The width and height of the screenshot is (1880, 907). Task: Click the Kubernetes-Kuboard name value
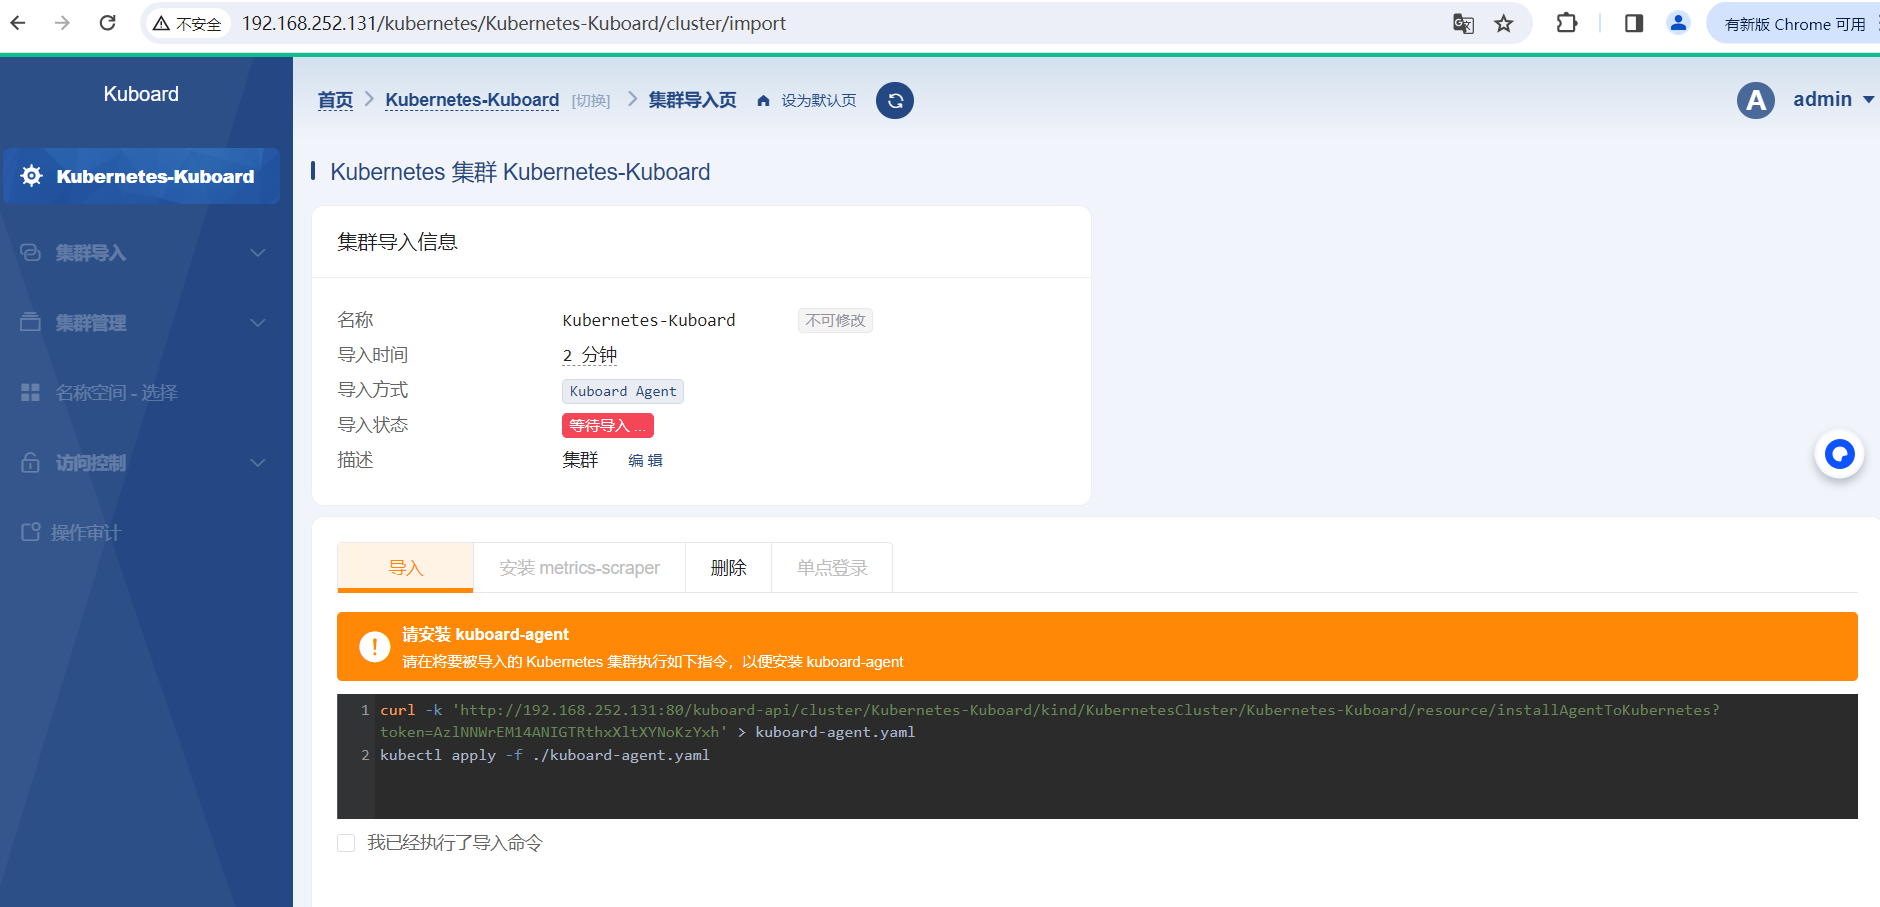click(x=649, y=320)
